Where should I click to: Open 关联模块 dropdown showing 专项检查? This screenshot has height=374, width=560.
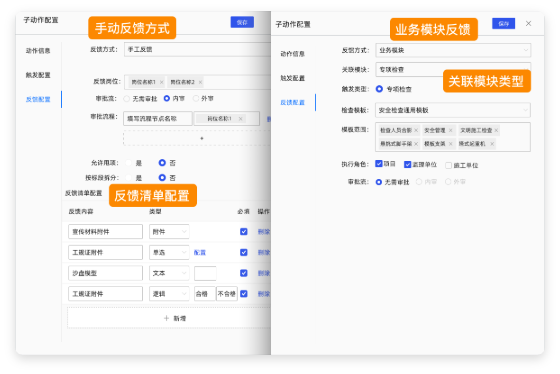tap(453, 69)
